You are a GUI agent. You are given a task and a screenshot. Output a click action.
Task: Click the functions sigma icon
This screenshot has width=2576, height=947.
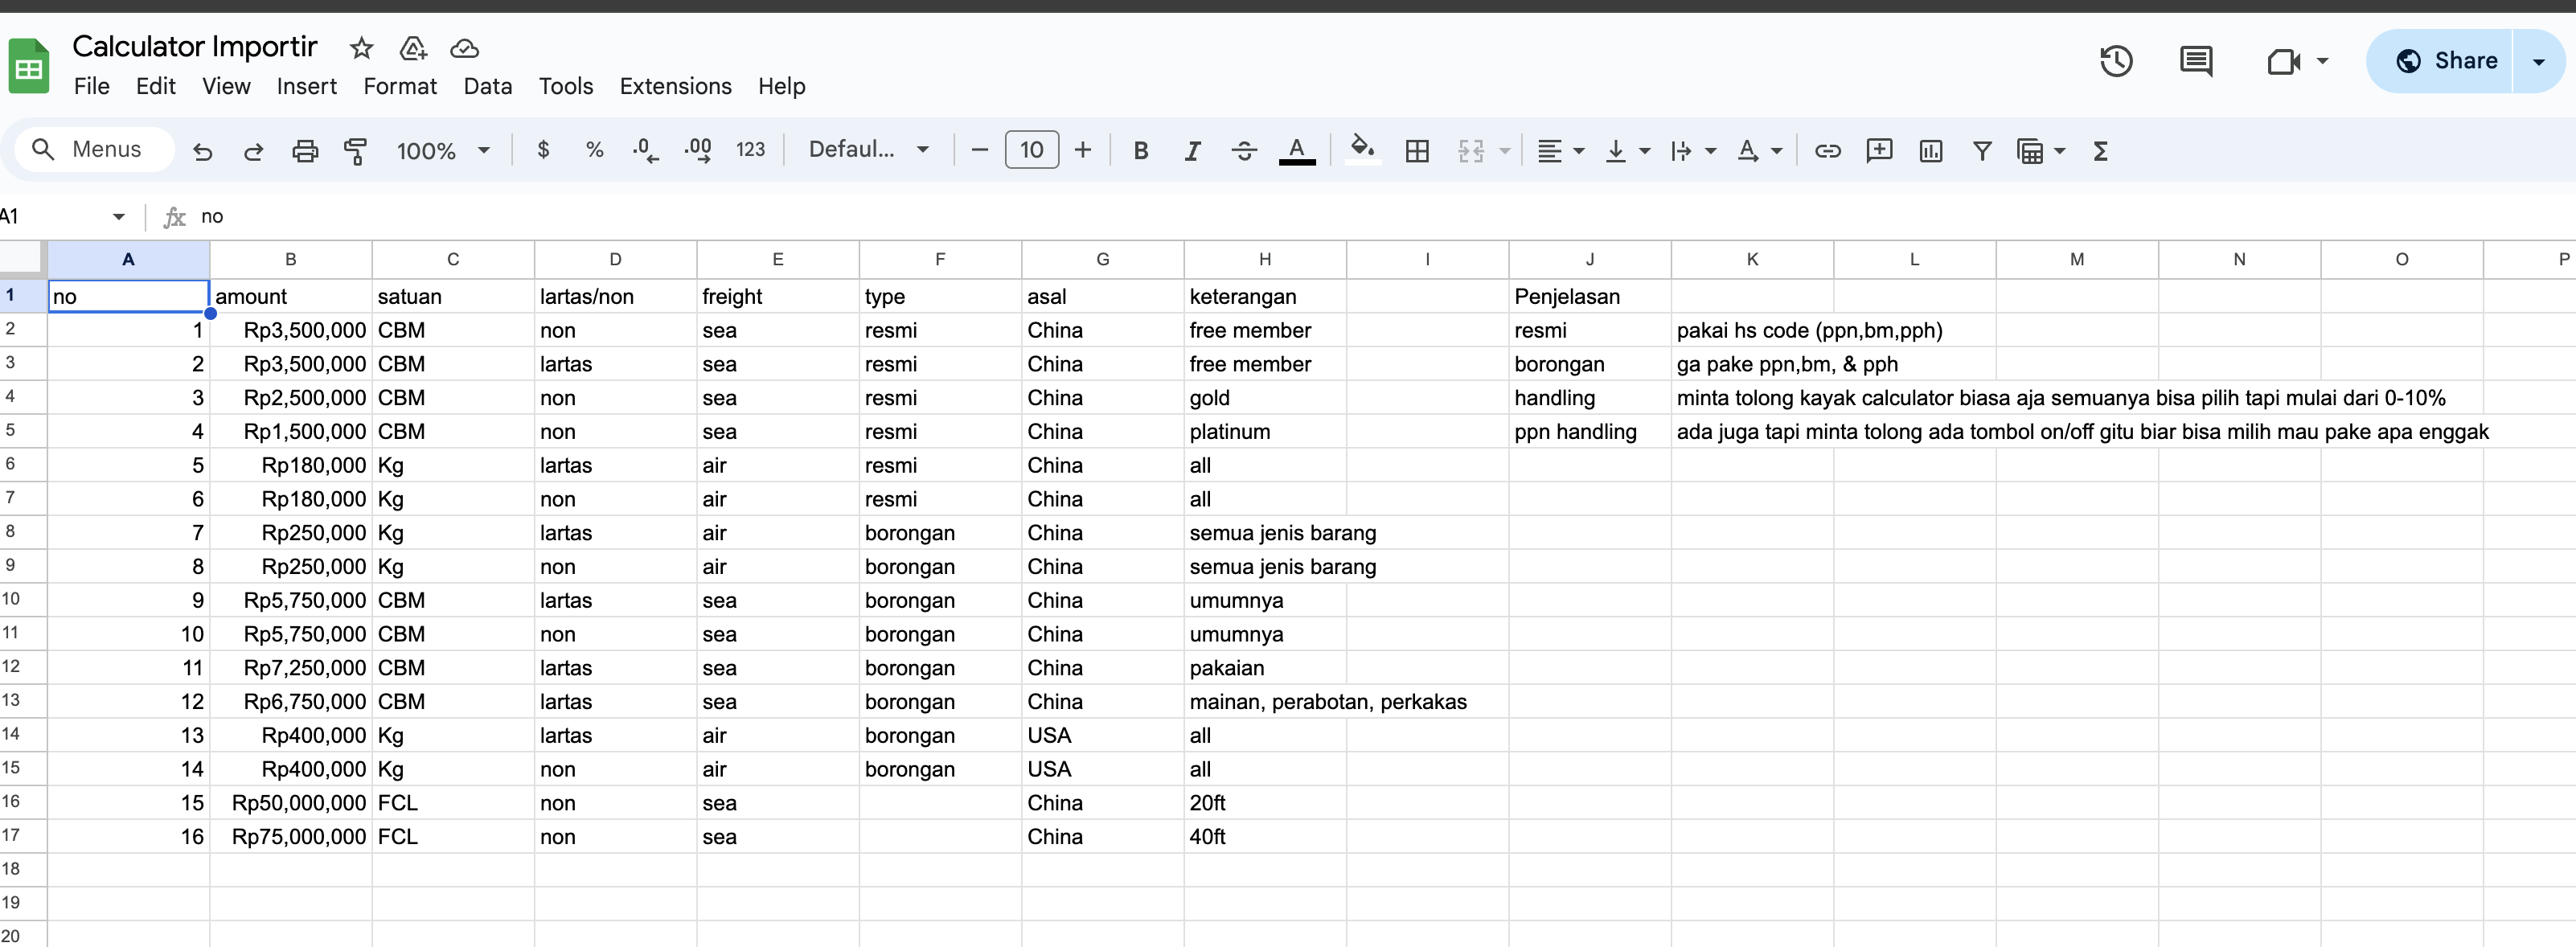(2100, 151)
